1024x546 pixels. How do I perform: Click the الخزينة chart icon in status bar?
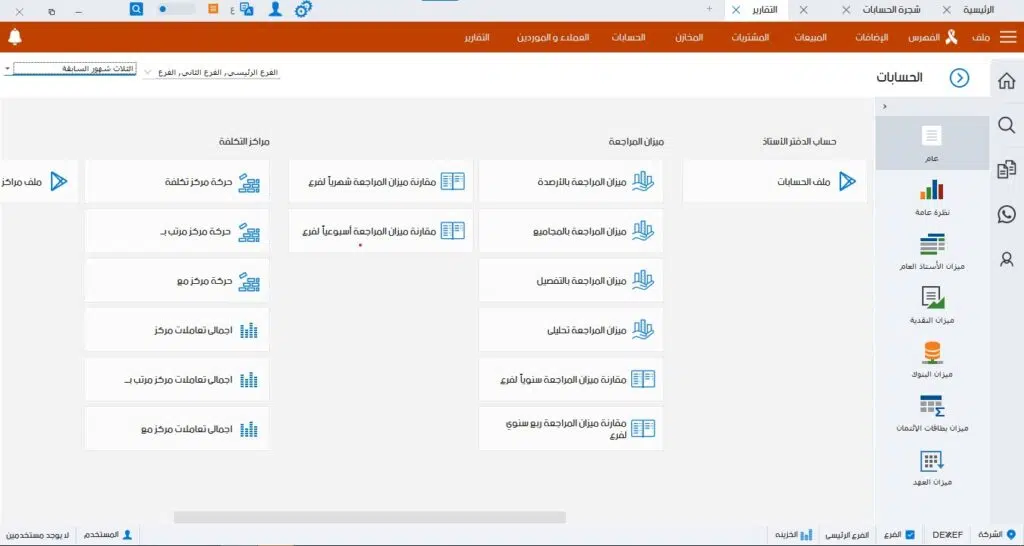tap(807, 535)
